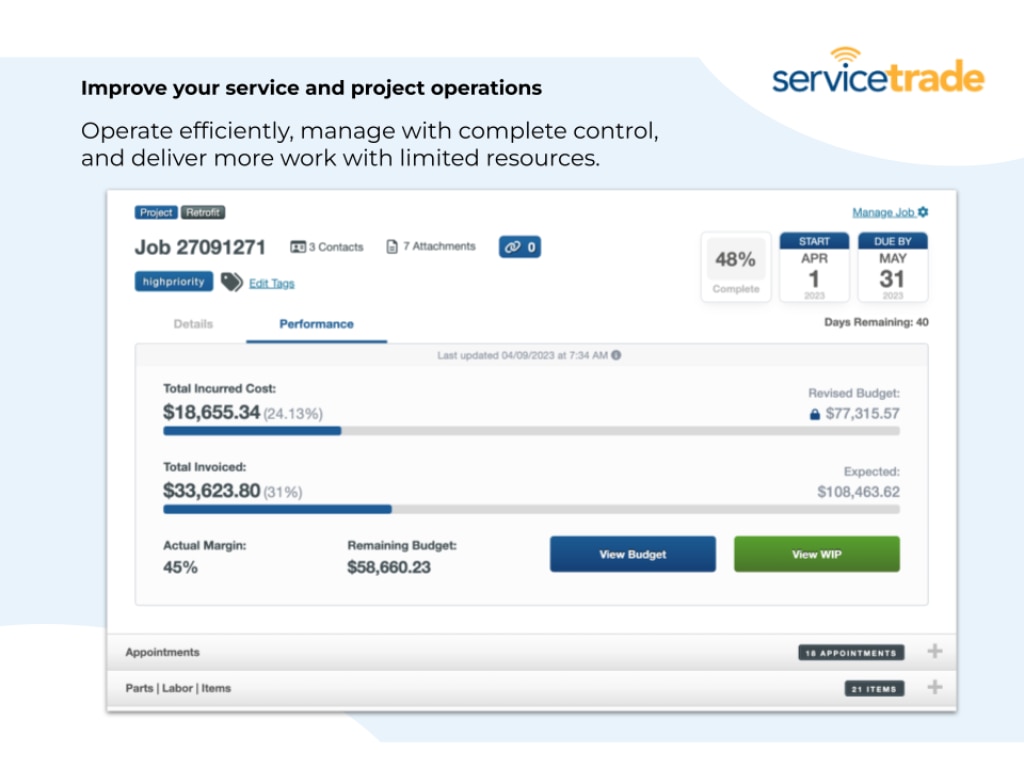Click the ServiceTrade logo
The width and height of the screenshot is (1024, 768).
[878, 72]
